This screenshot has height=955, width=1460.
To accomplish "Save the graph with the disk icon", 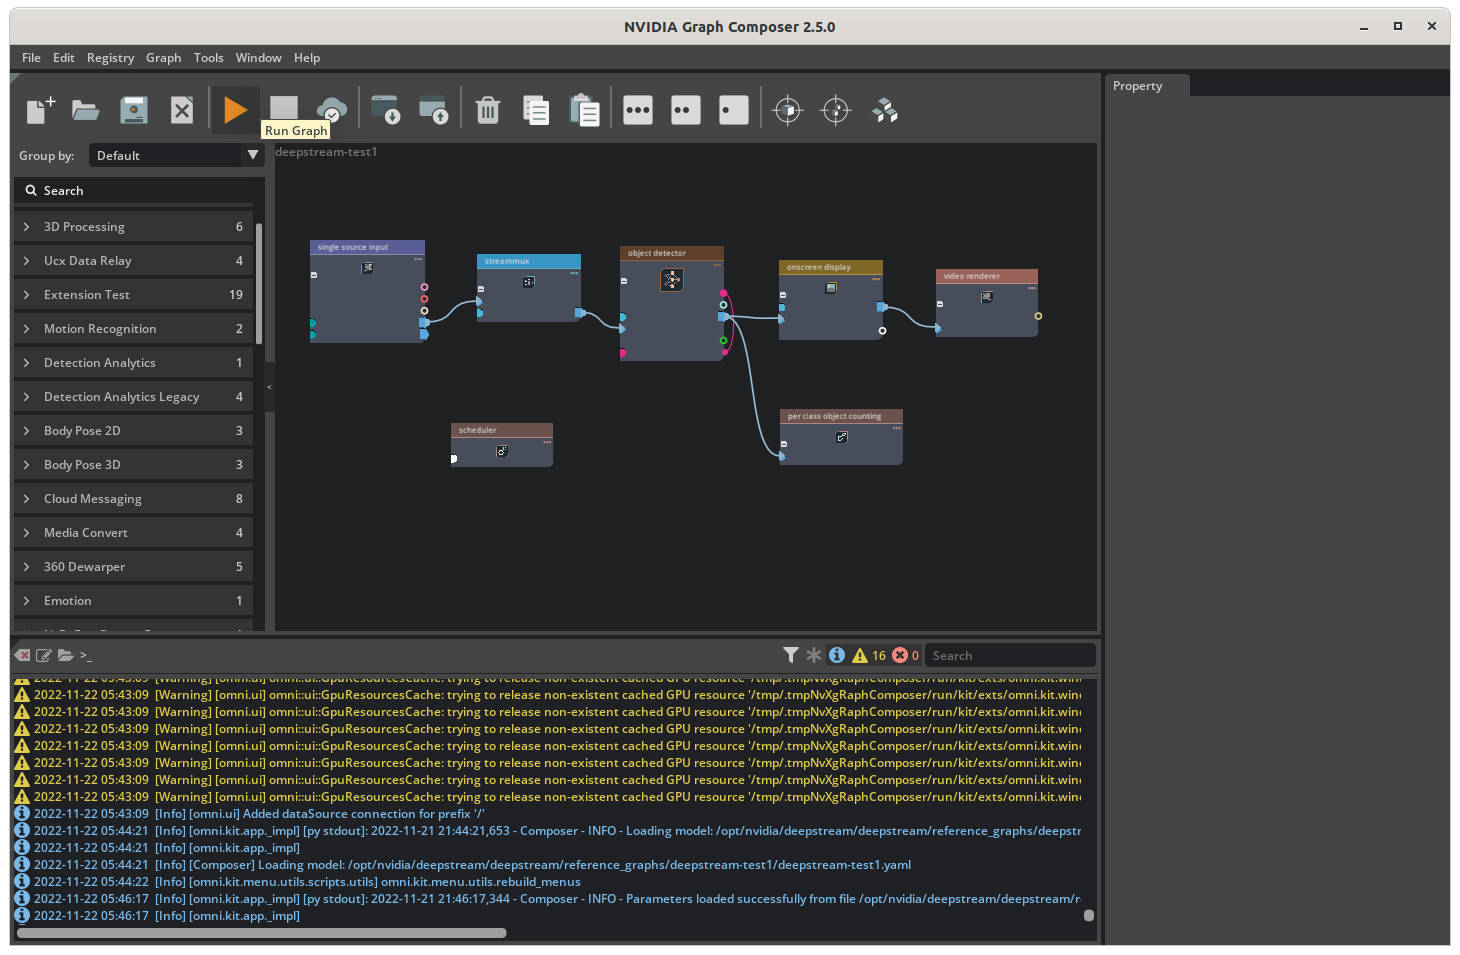I will pos(134,110).
